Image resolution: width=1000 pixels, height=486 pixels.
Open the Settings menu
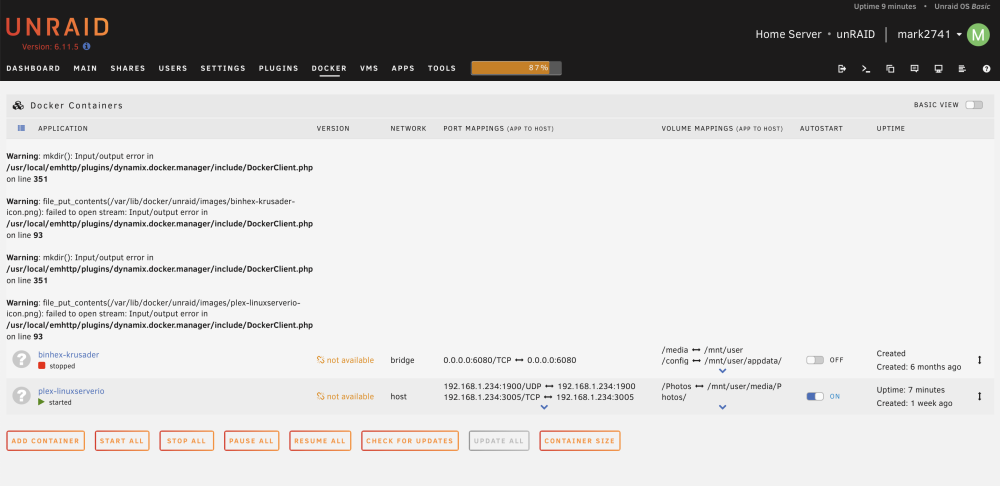click(223, 68)
